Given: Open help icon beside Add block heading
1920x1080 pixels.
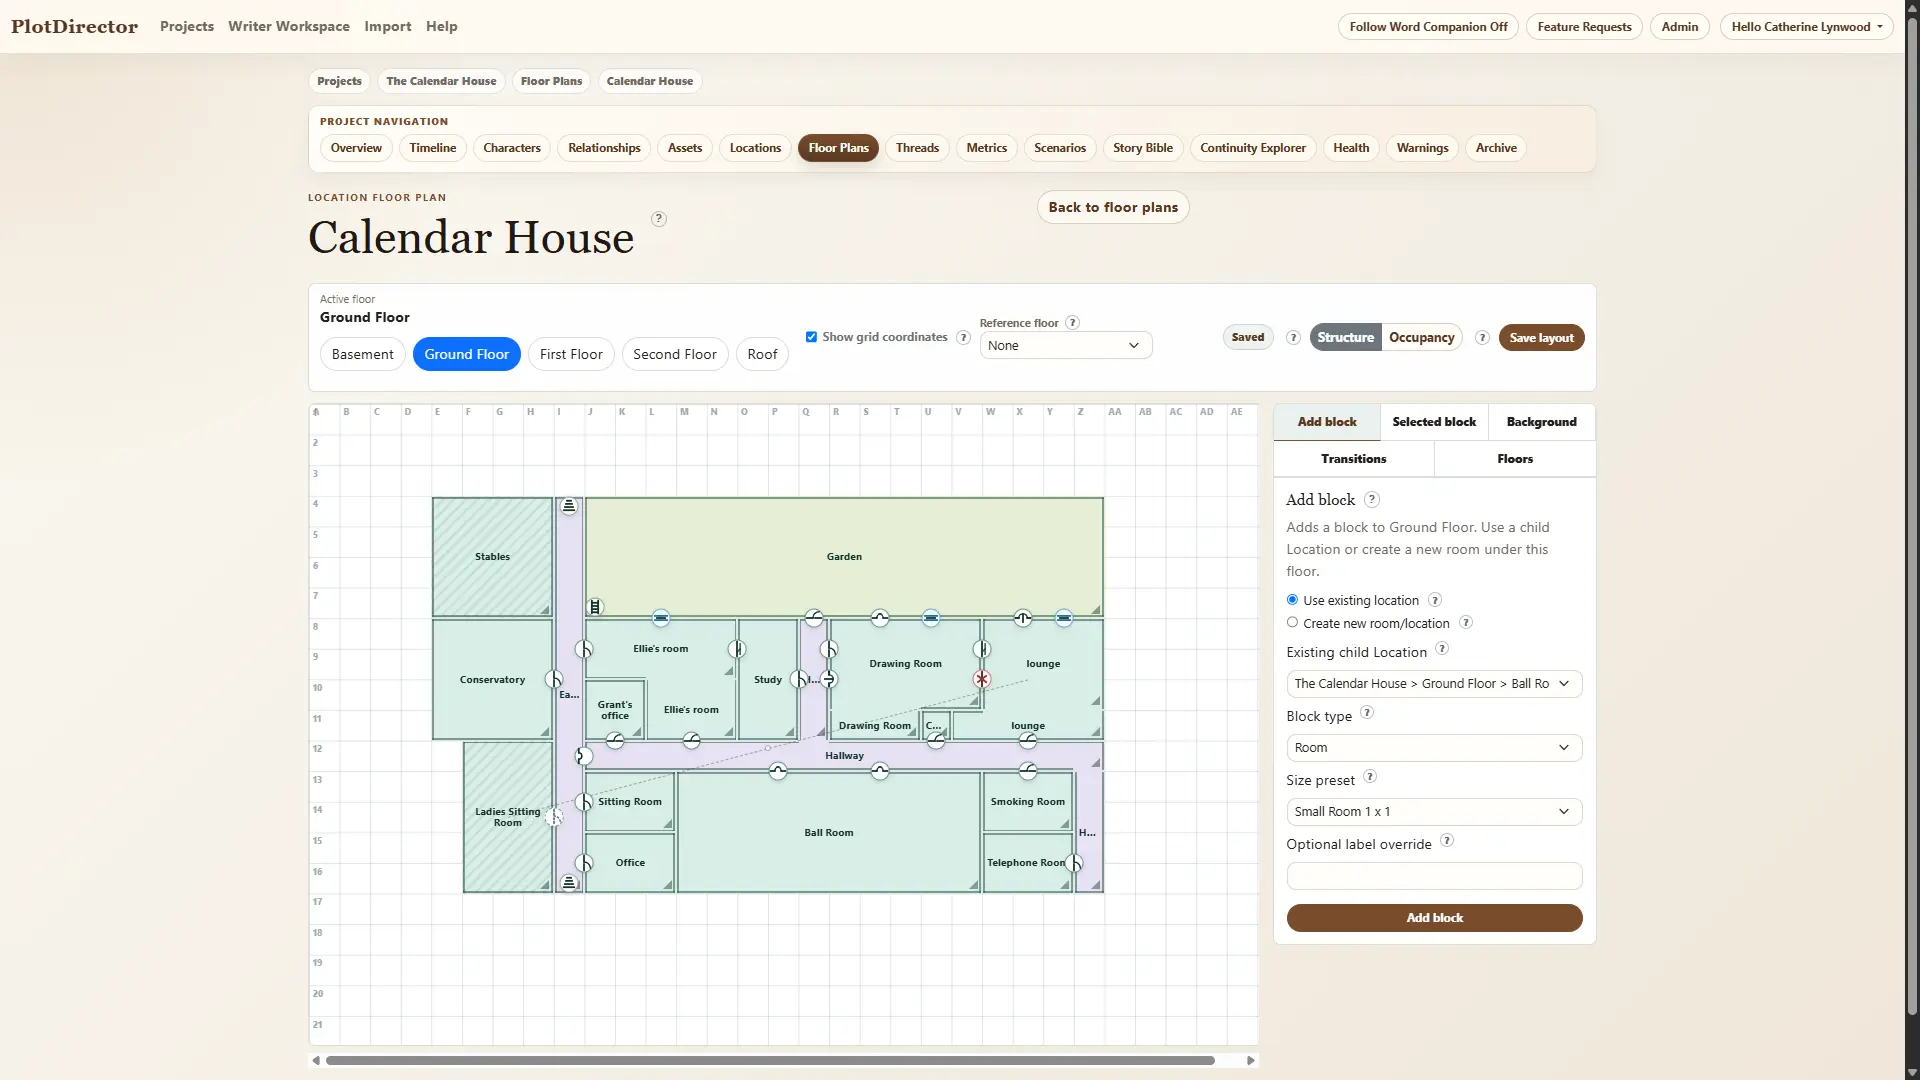Looking at the screenshot, I should click(x=1372, y=499).
